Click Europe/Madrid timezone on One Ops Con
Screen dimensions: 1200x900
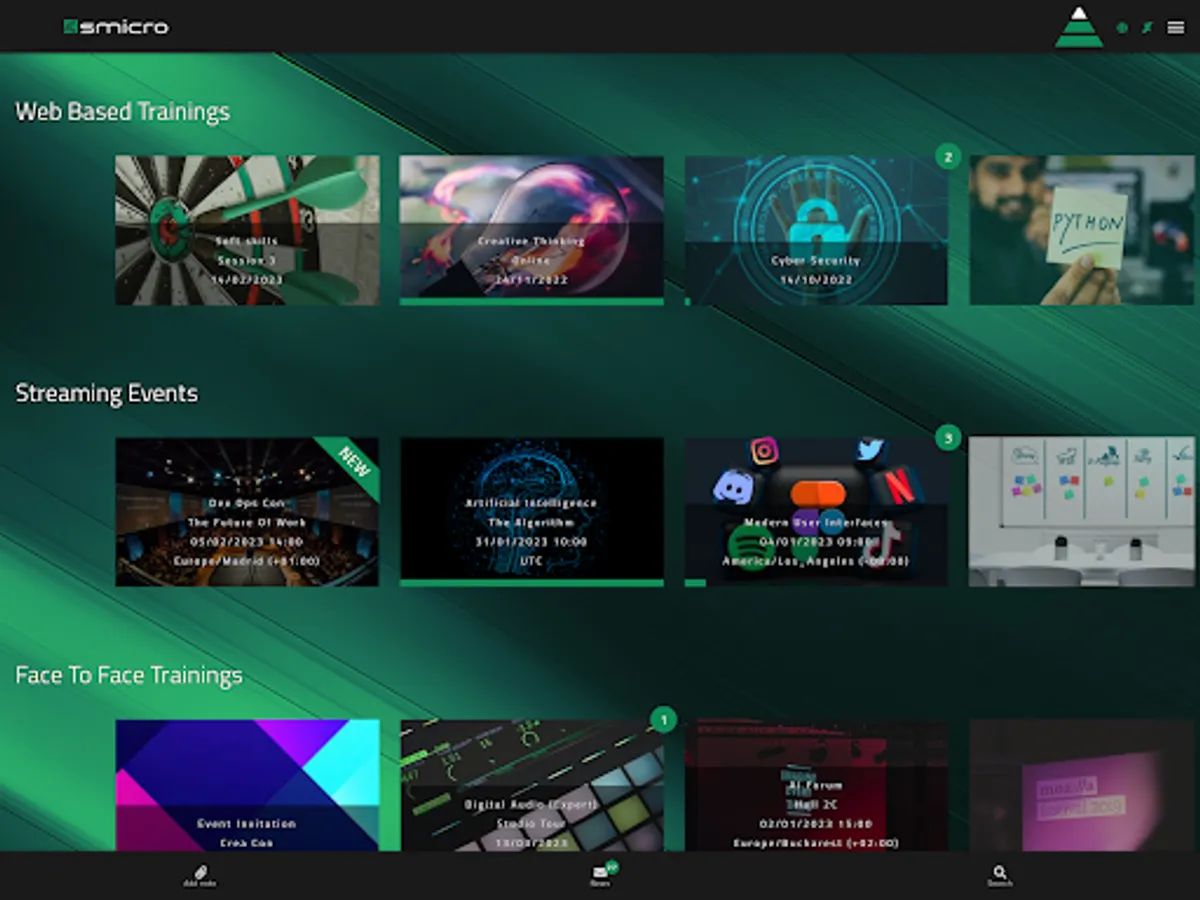click(x=247, y=561)
